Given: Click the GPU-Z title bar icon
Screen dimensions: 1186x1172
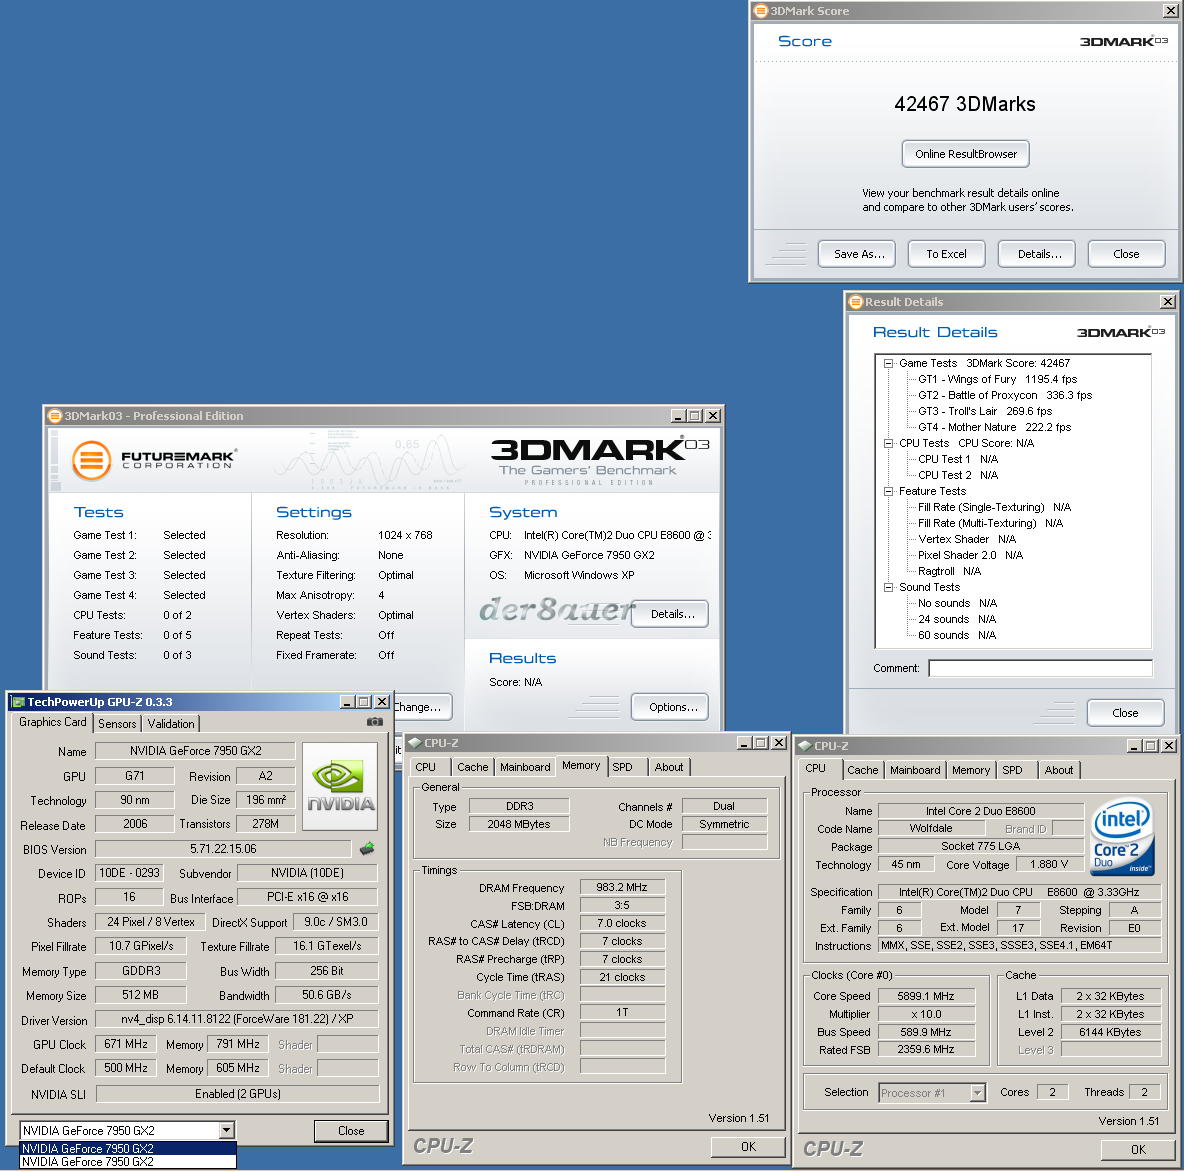Looking at the screenshot, I should tap(18, 702).
